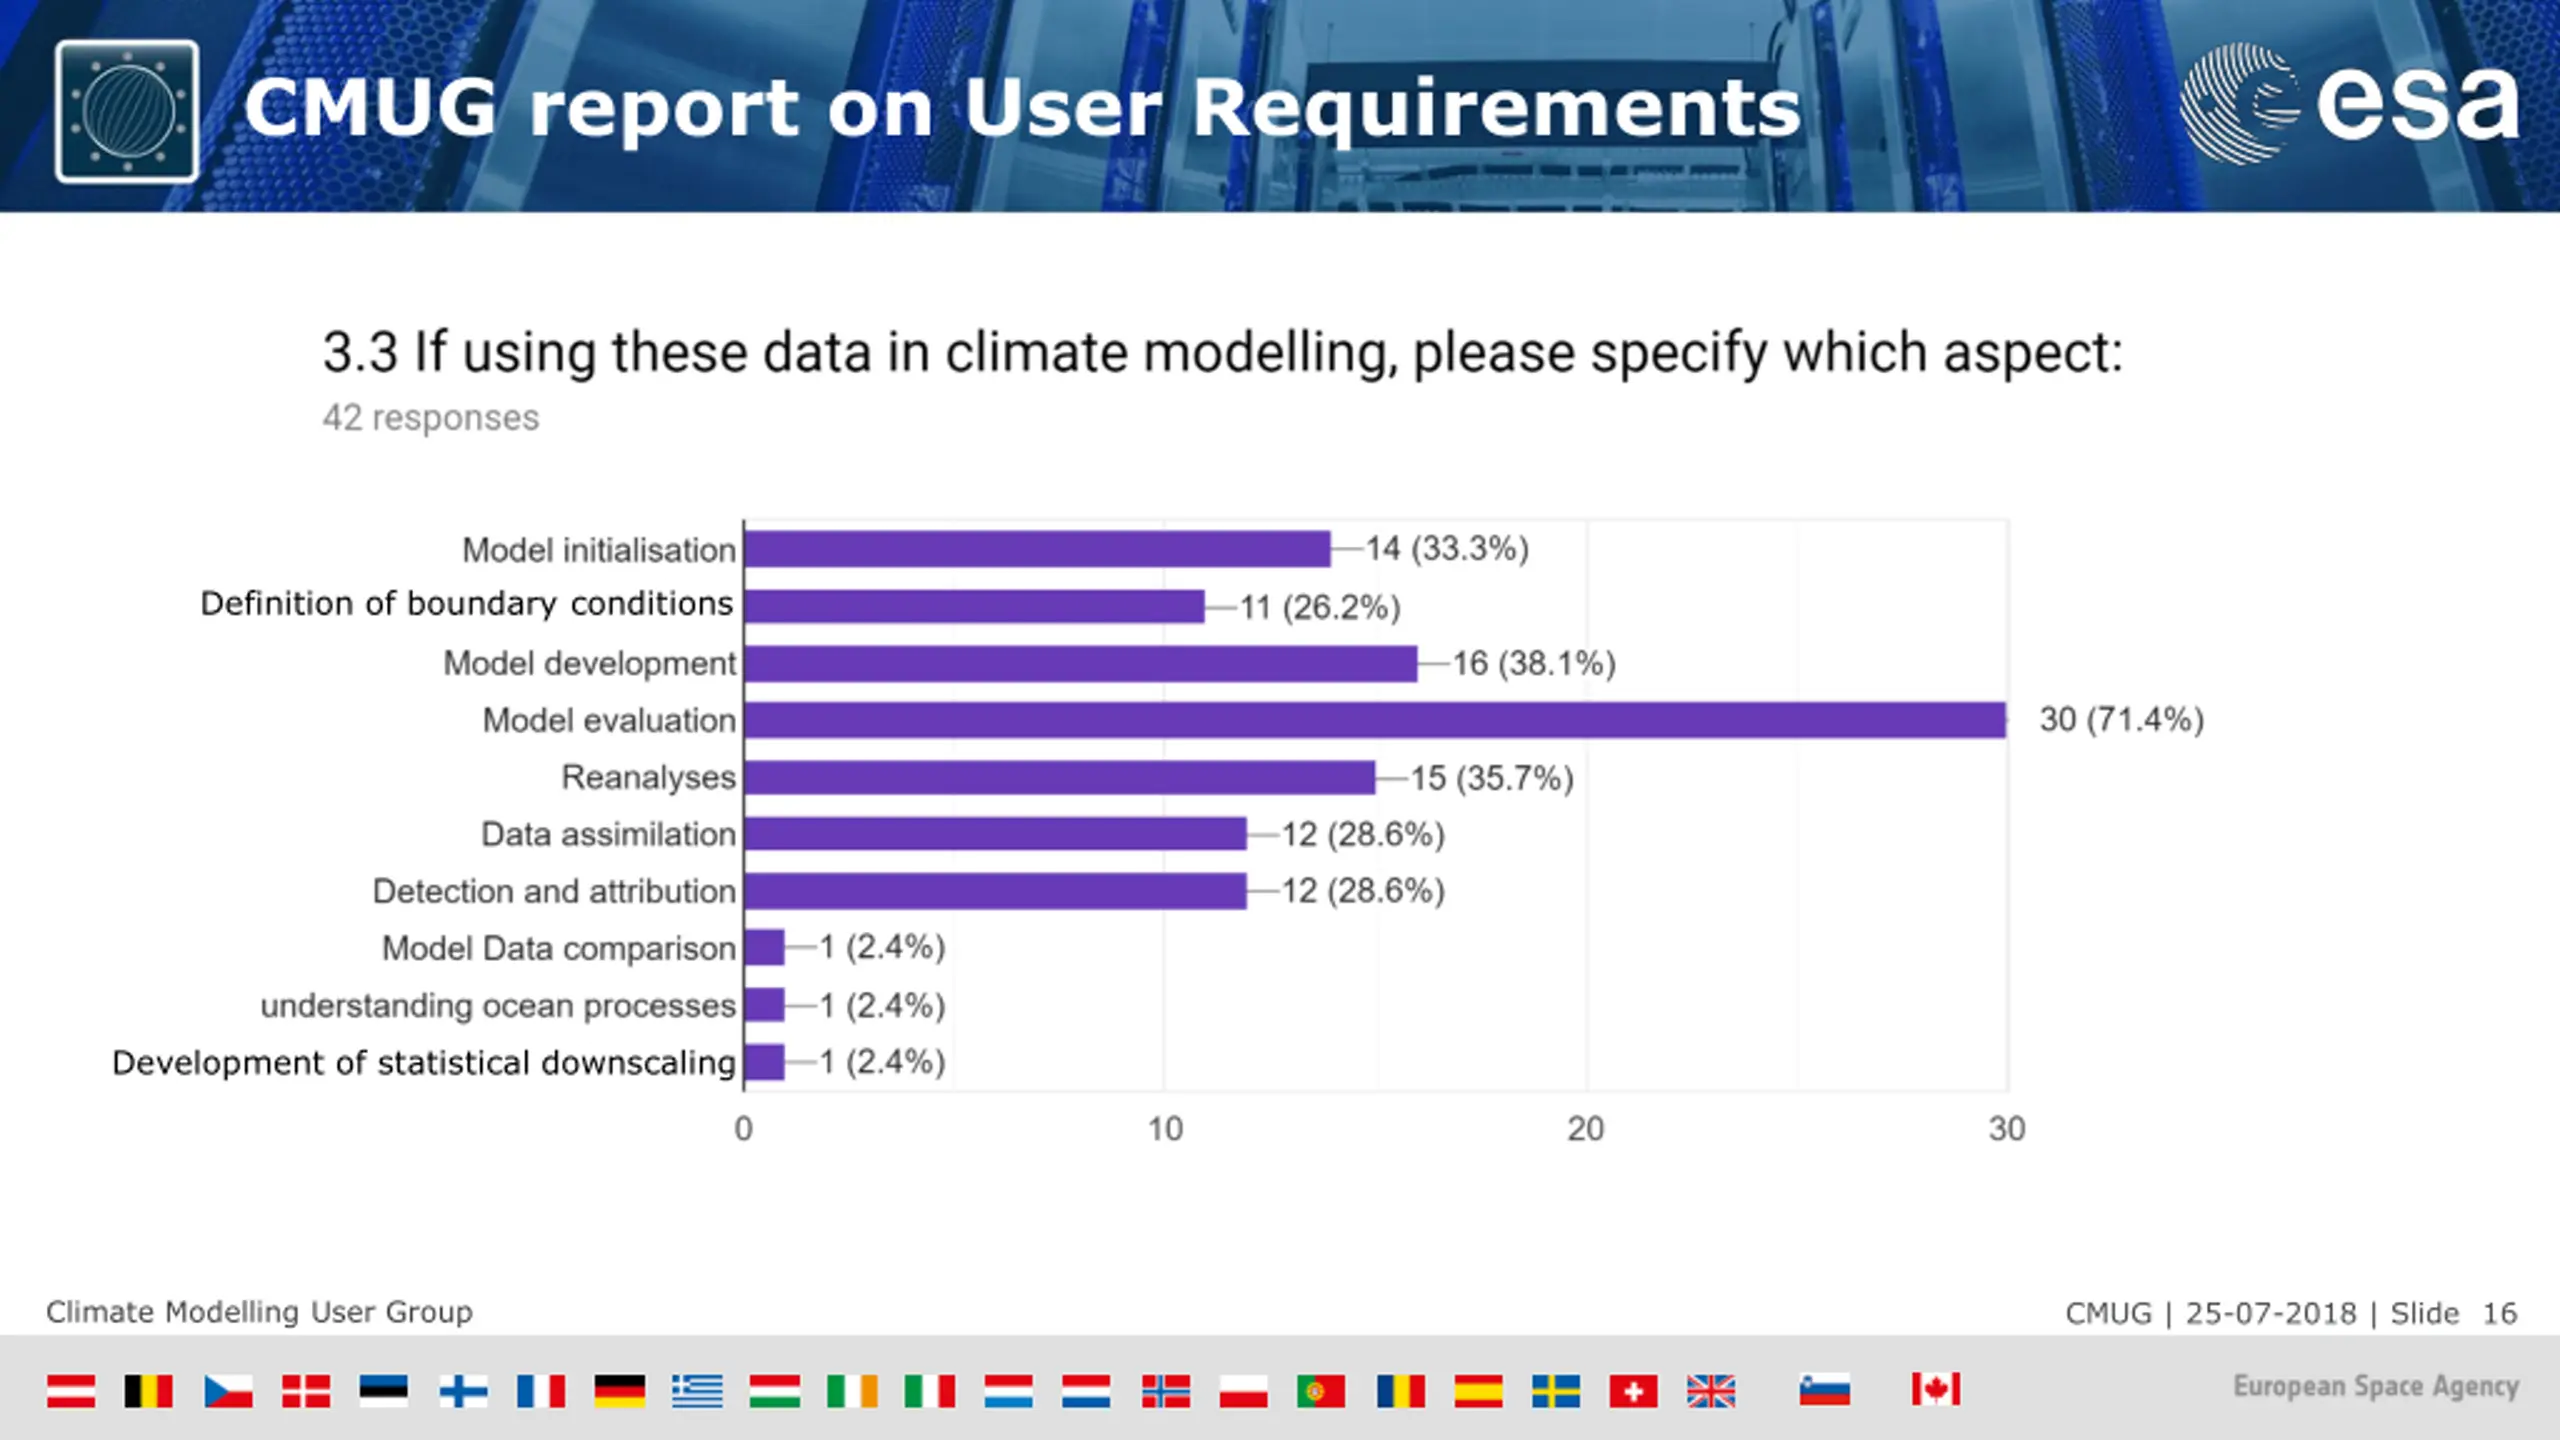Viewport: 2560px width, 1440px height.
Task: Click the 'Detection and attribution' axis label
Action: 554,891
